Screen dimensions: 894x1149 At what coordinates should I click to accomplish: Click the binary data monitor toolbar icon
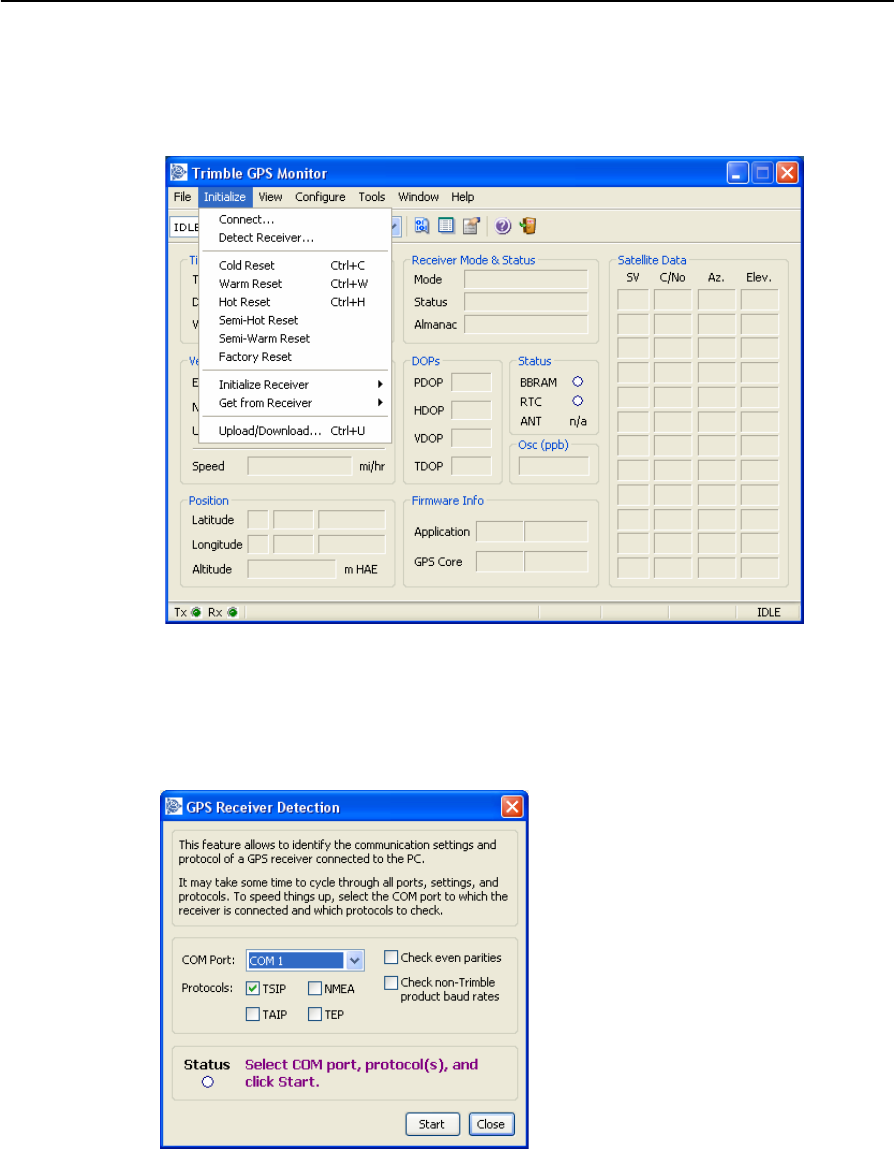[x=421, y=226]
